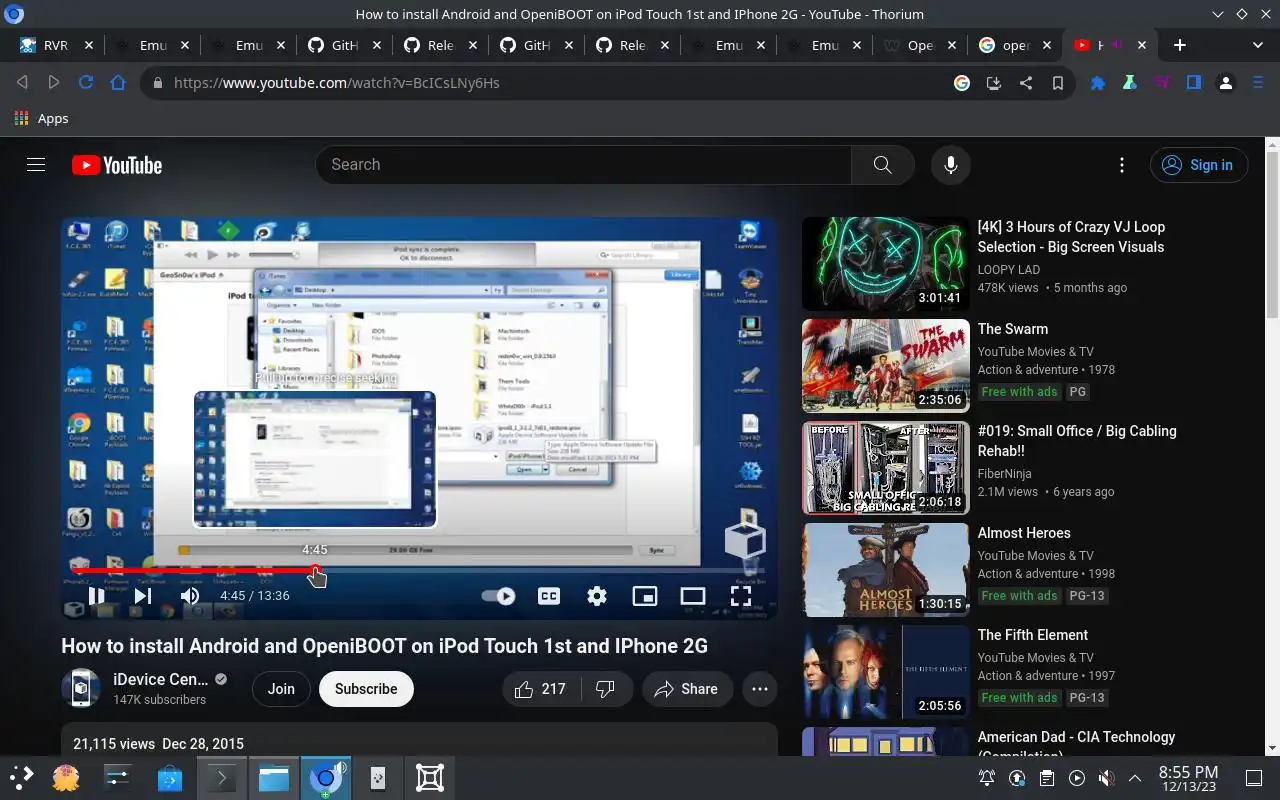1280x800 pixels.
Task: Open the YouTube guide hamburger menu
Action: [x=36, y=165]
